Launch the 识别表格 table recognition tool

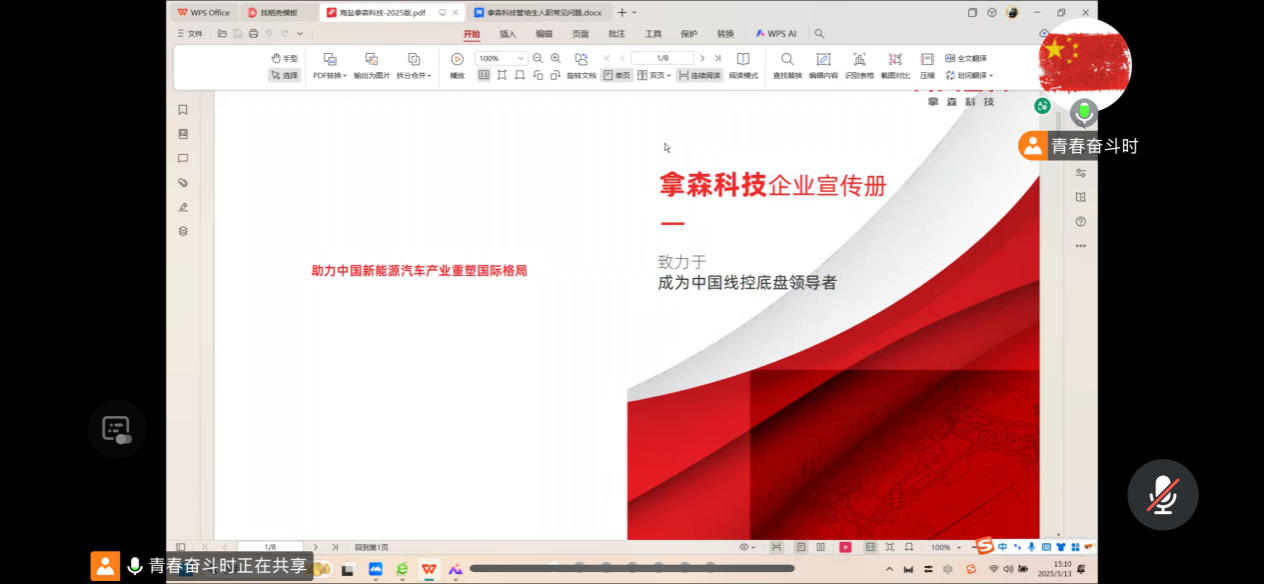point(859,66)
